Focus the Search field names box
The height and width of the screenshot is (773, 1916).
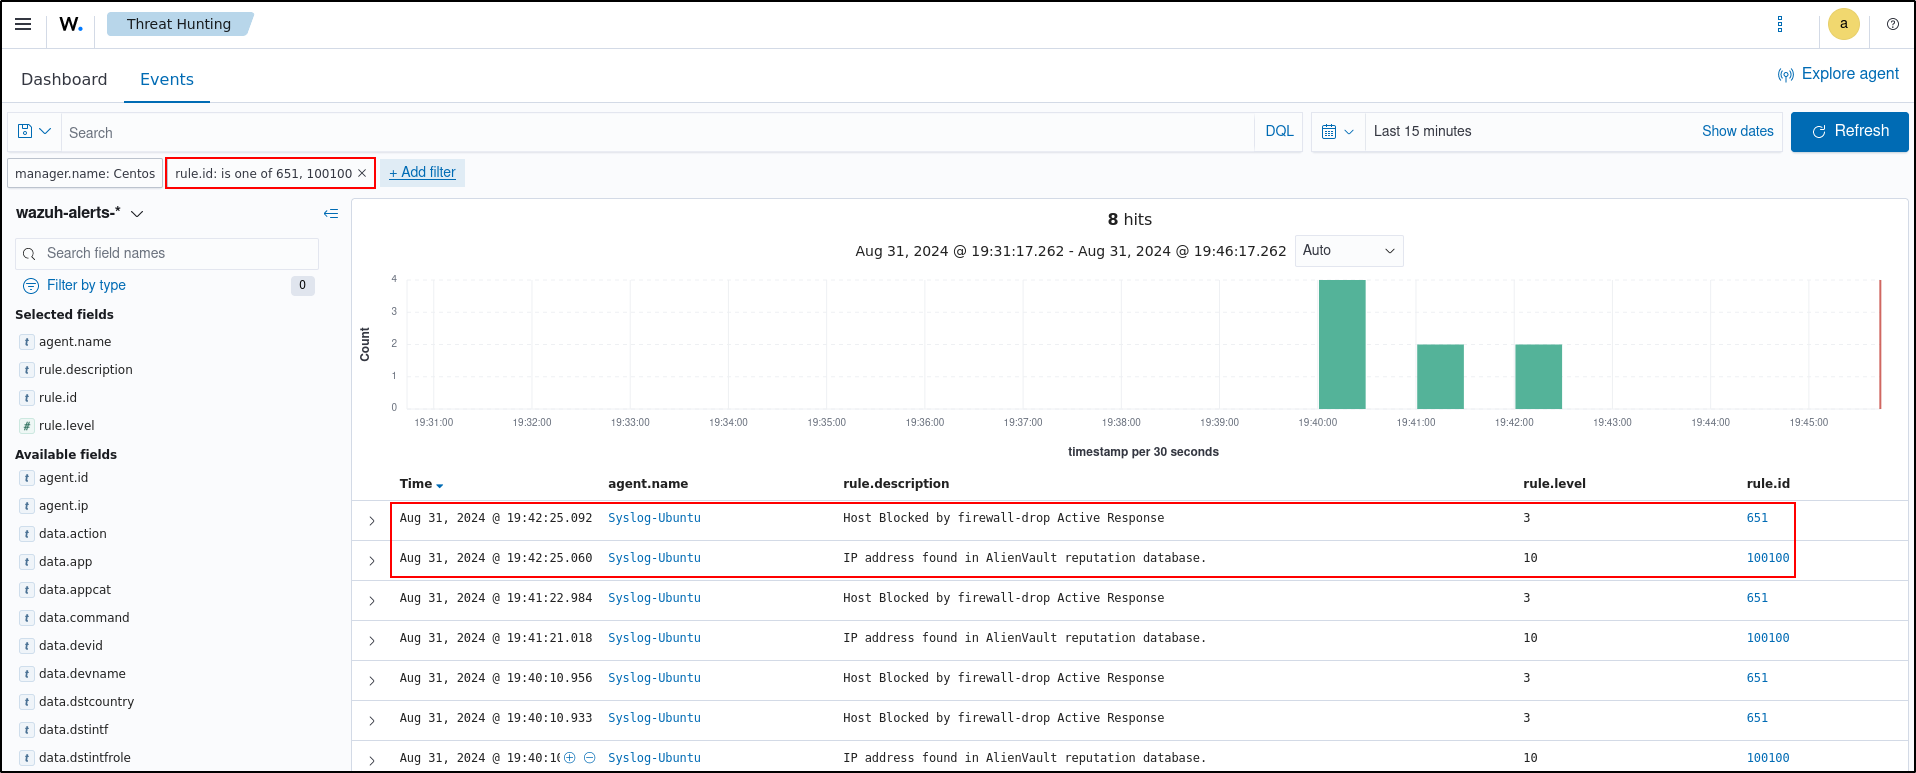[x=167, y=254]
